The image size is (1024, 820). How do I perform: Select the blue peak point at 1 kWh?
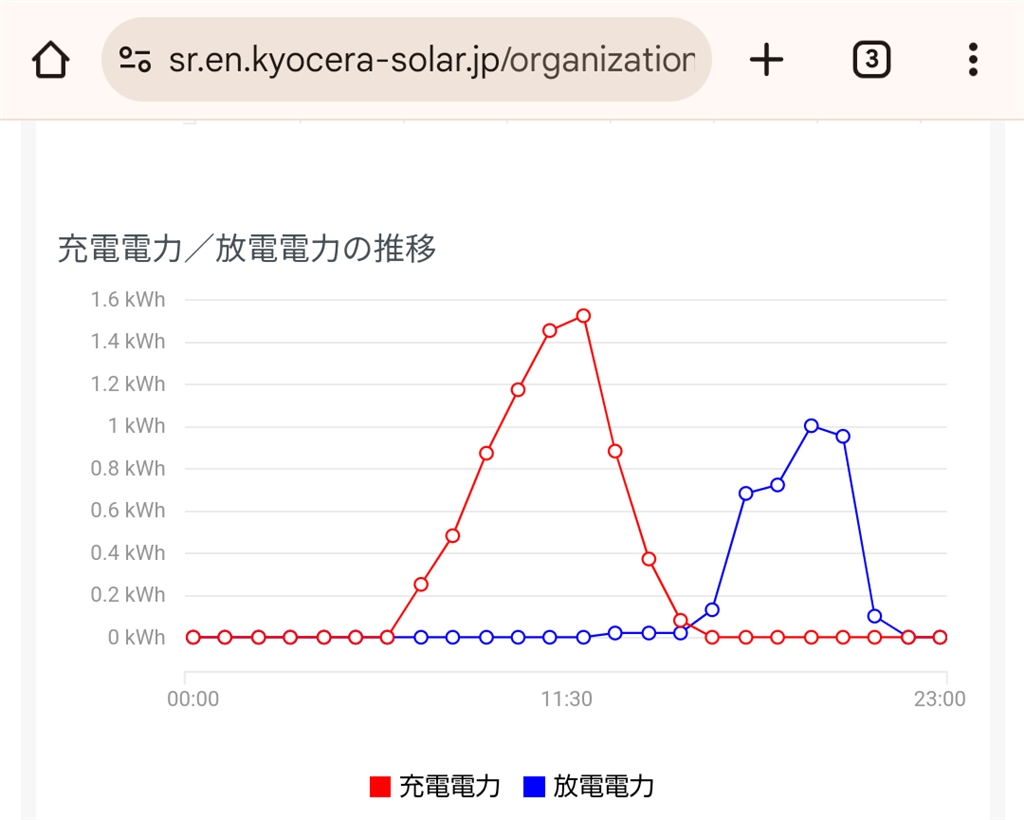pos(811,426)
